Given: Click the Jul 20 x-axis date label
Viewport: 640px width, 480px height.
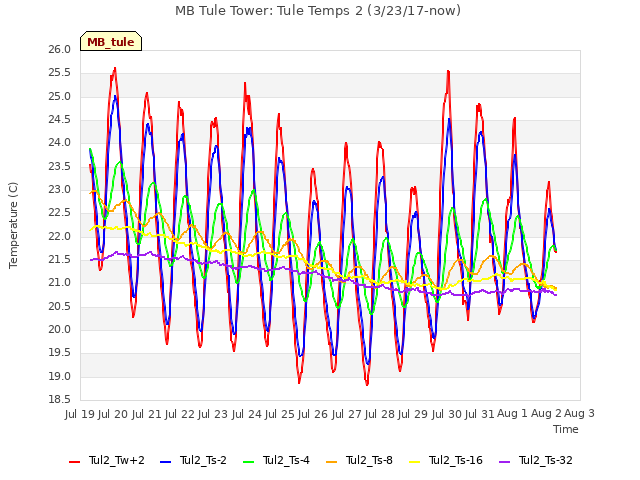Looking at the screenshot, I should click(x=113, y=414).
